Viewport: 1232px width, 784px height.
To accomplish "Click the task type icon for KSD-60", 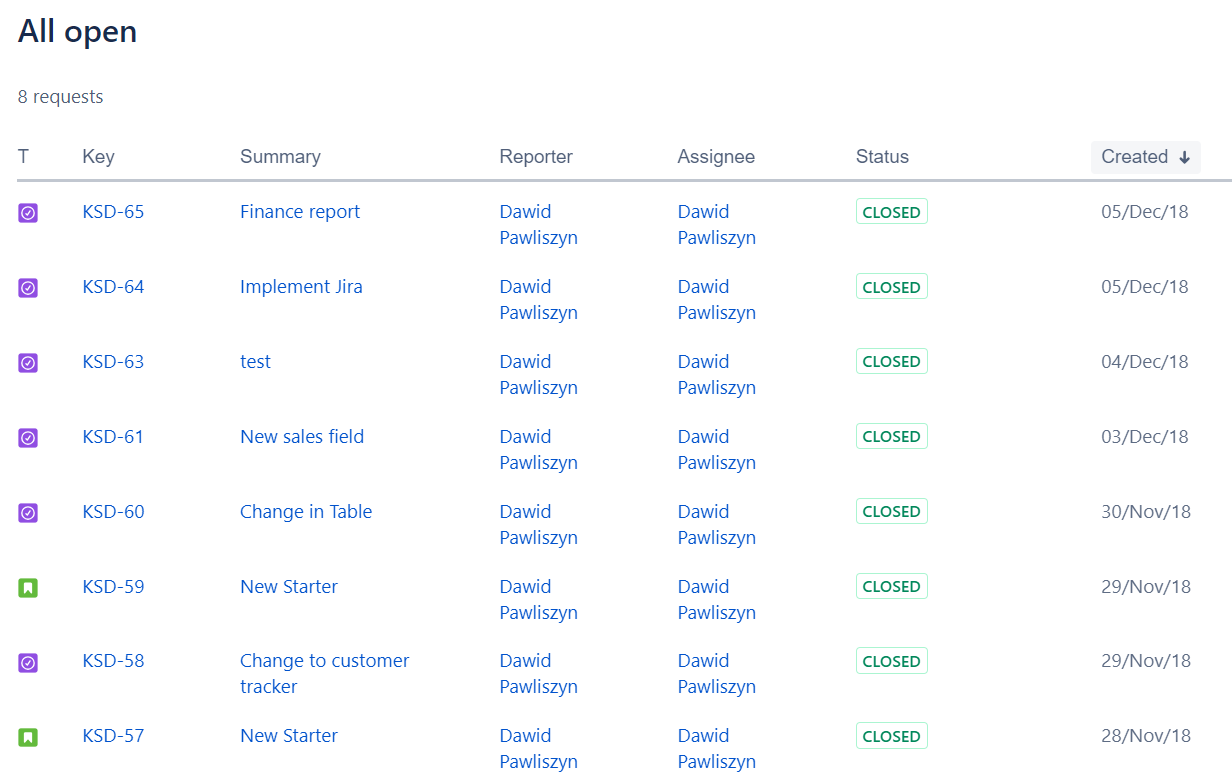I will point(28,512).
